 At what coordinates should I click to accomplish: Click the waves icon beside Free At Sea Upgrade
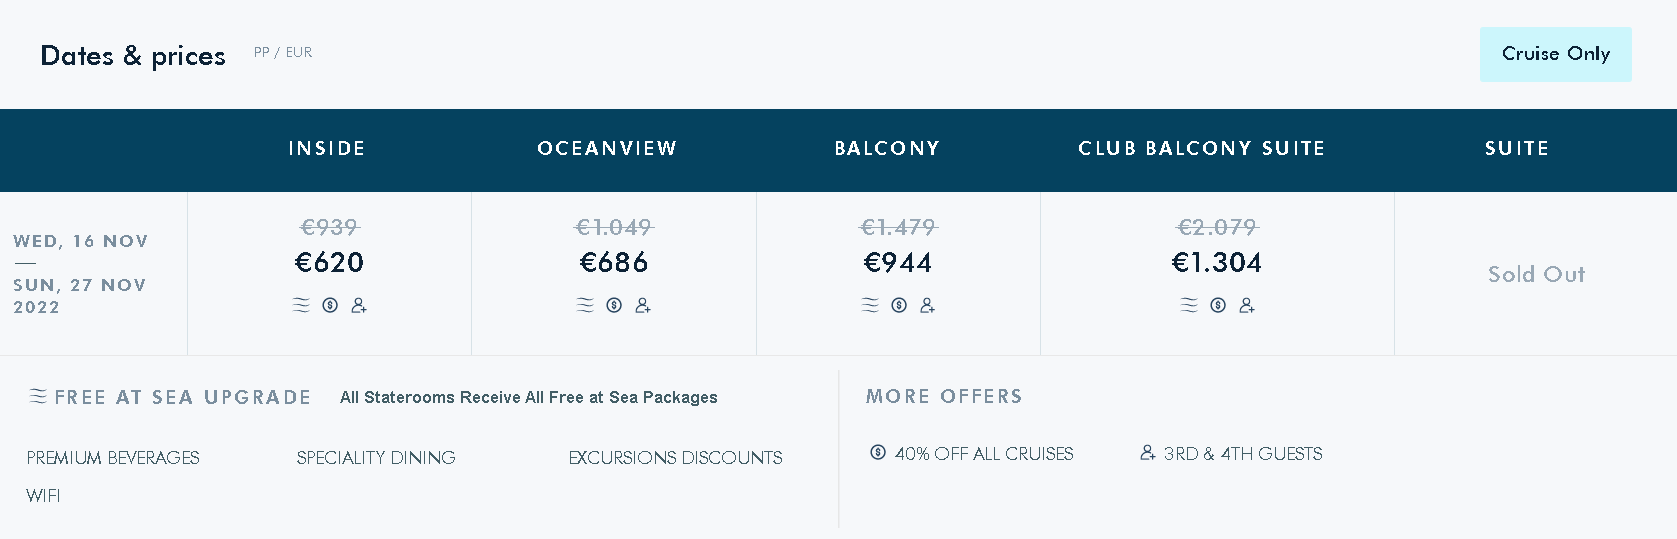(x=38, y=396)
